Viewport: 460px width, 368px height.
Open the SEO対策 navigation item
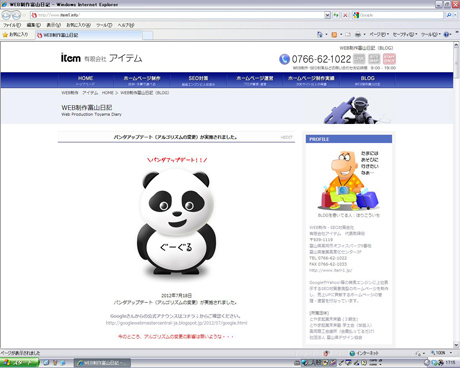(x=198, y=80)
